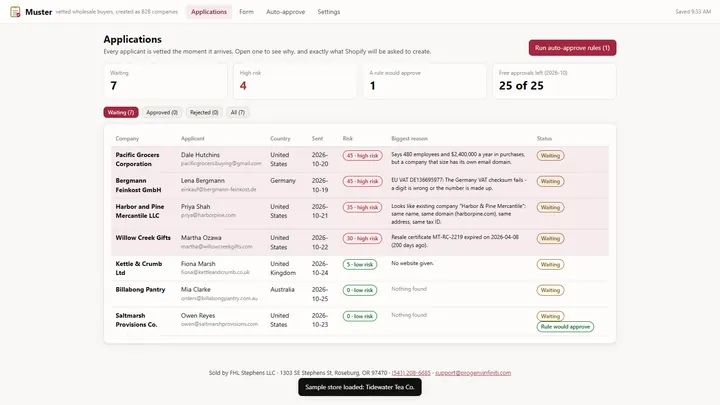
Task: Show Rejected (0) applications
Action: point(204,112)
